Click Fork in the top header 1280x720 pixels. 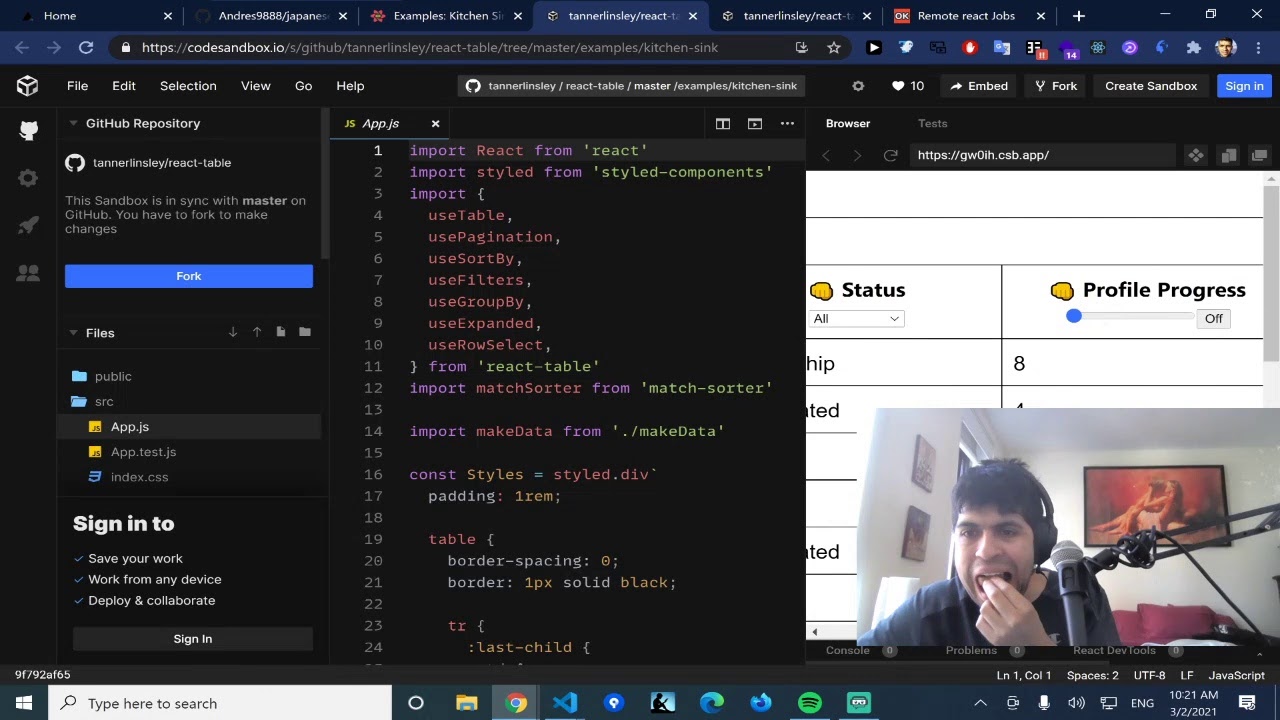click(1056, 86)
